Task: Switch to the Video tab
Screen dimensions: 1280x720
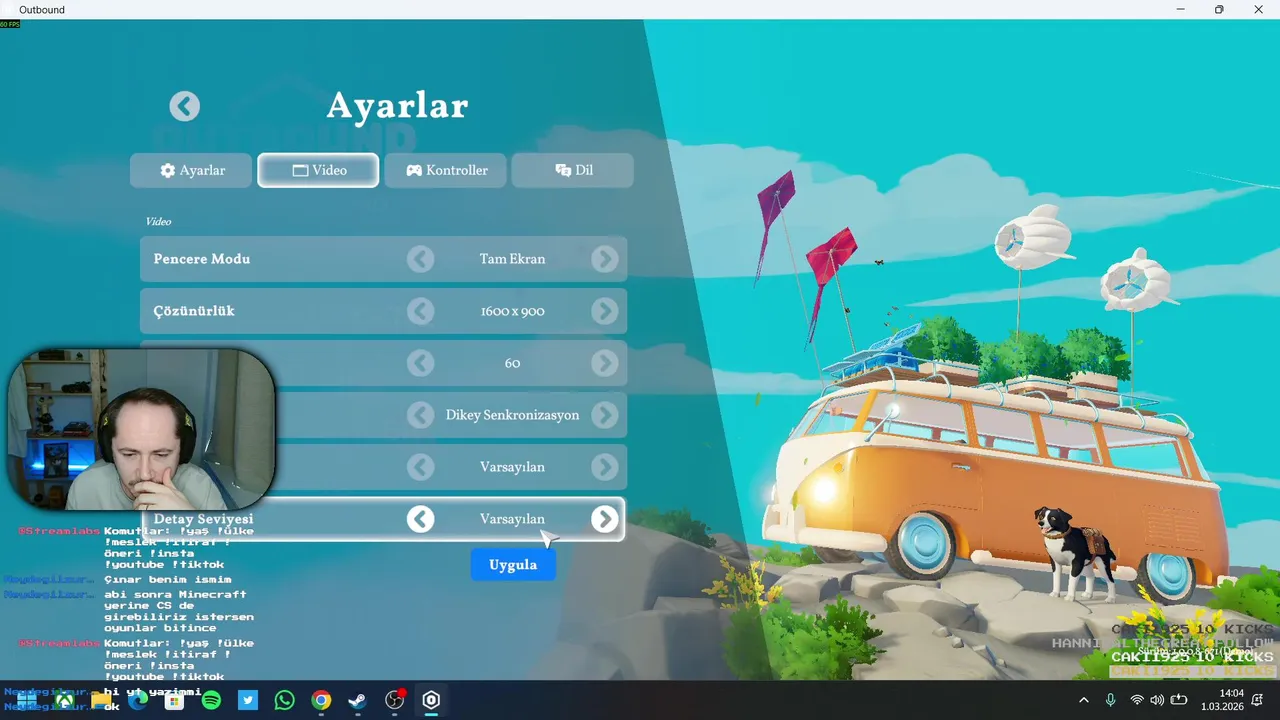Action: point(318,170)
